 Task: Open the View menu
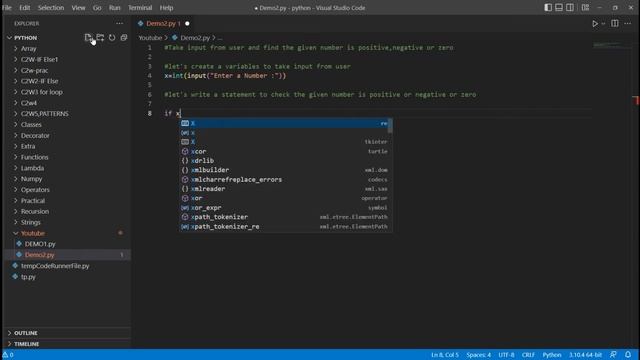coord(78,8)
